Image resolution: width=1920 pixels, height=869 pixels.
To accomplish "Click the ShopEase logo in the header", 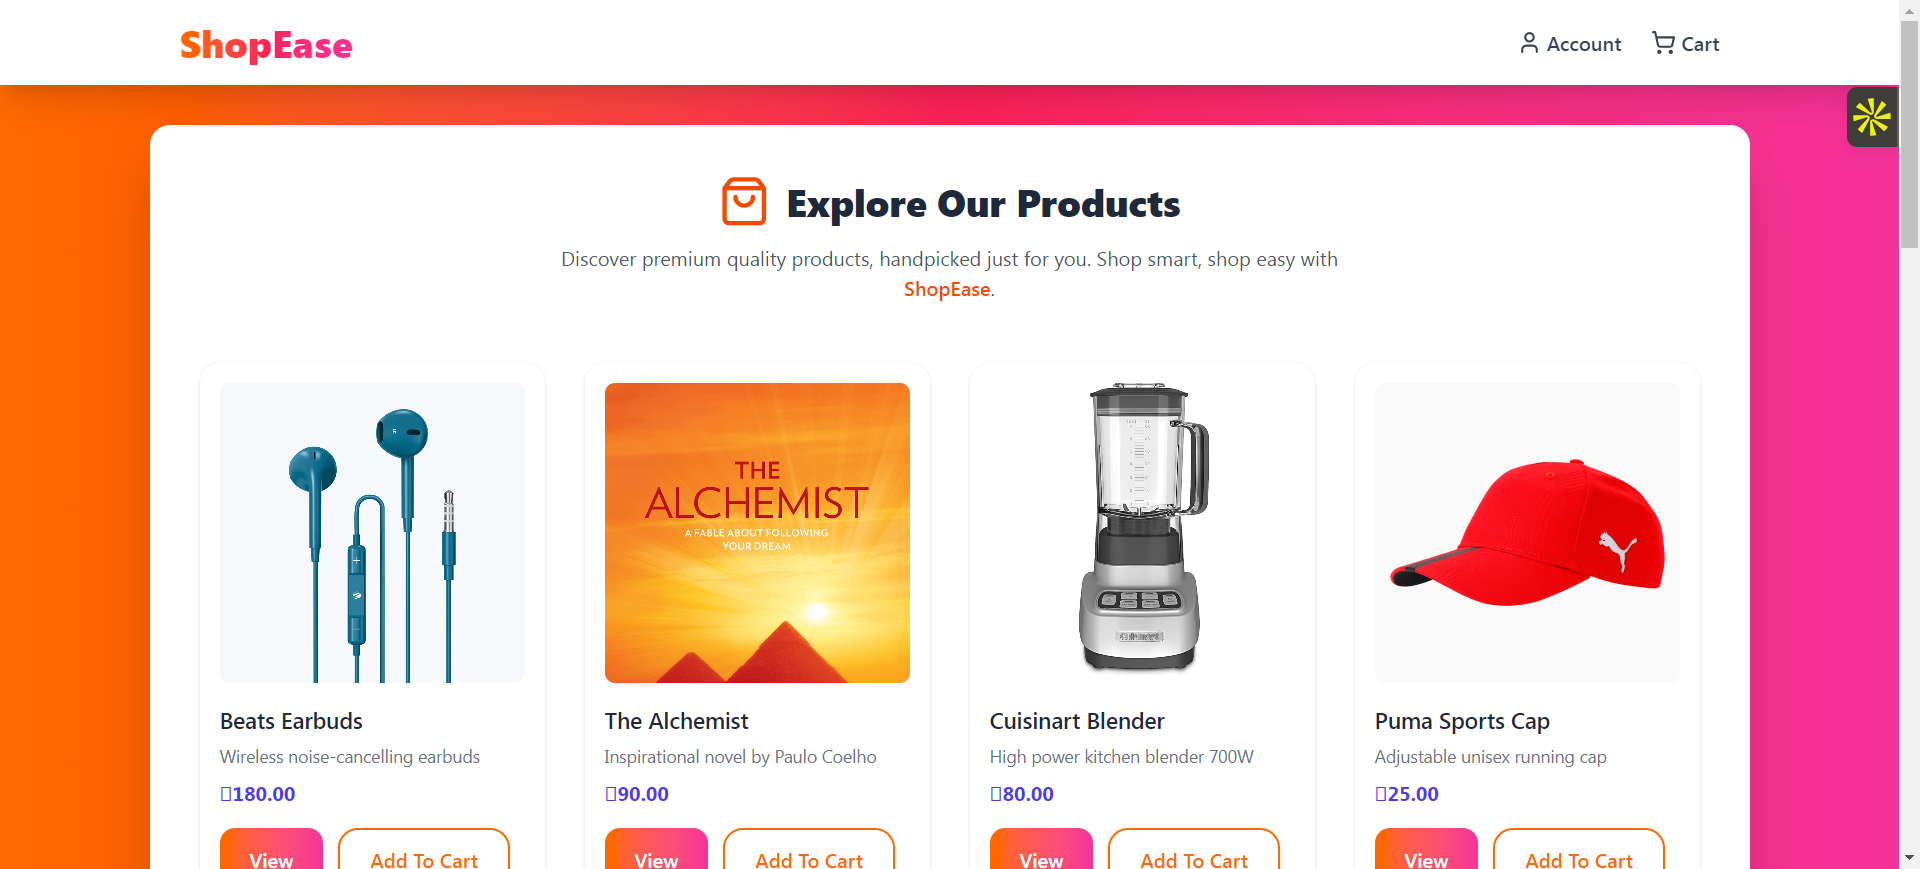I will pos(265,46).
